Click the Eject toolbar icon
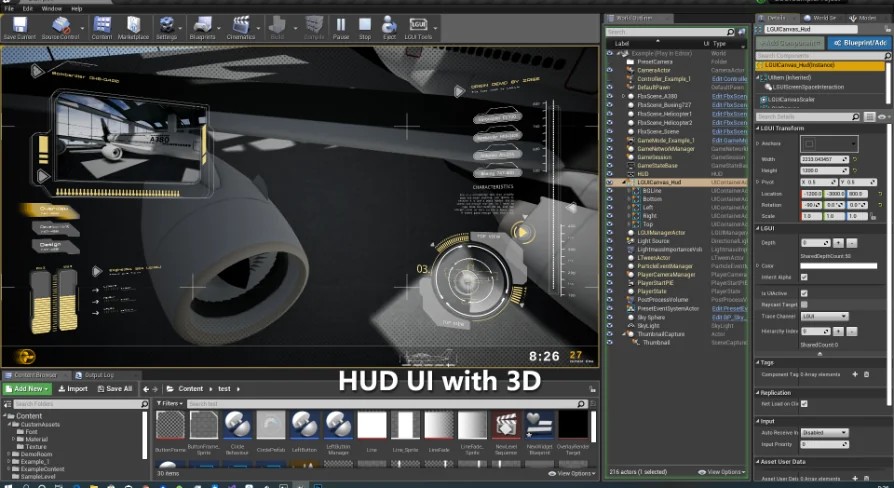894x488 pixels. click(389, 27)
